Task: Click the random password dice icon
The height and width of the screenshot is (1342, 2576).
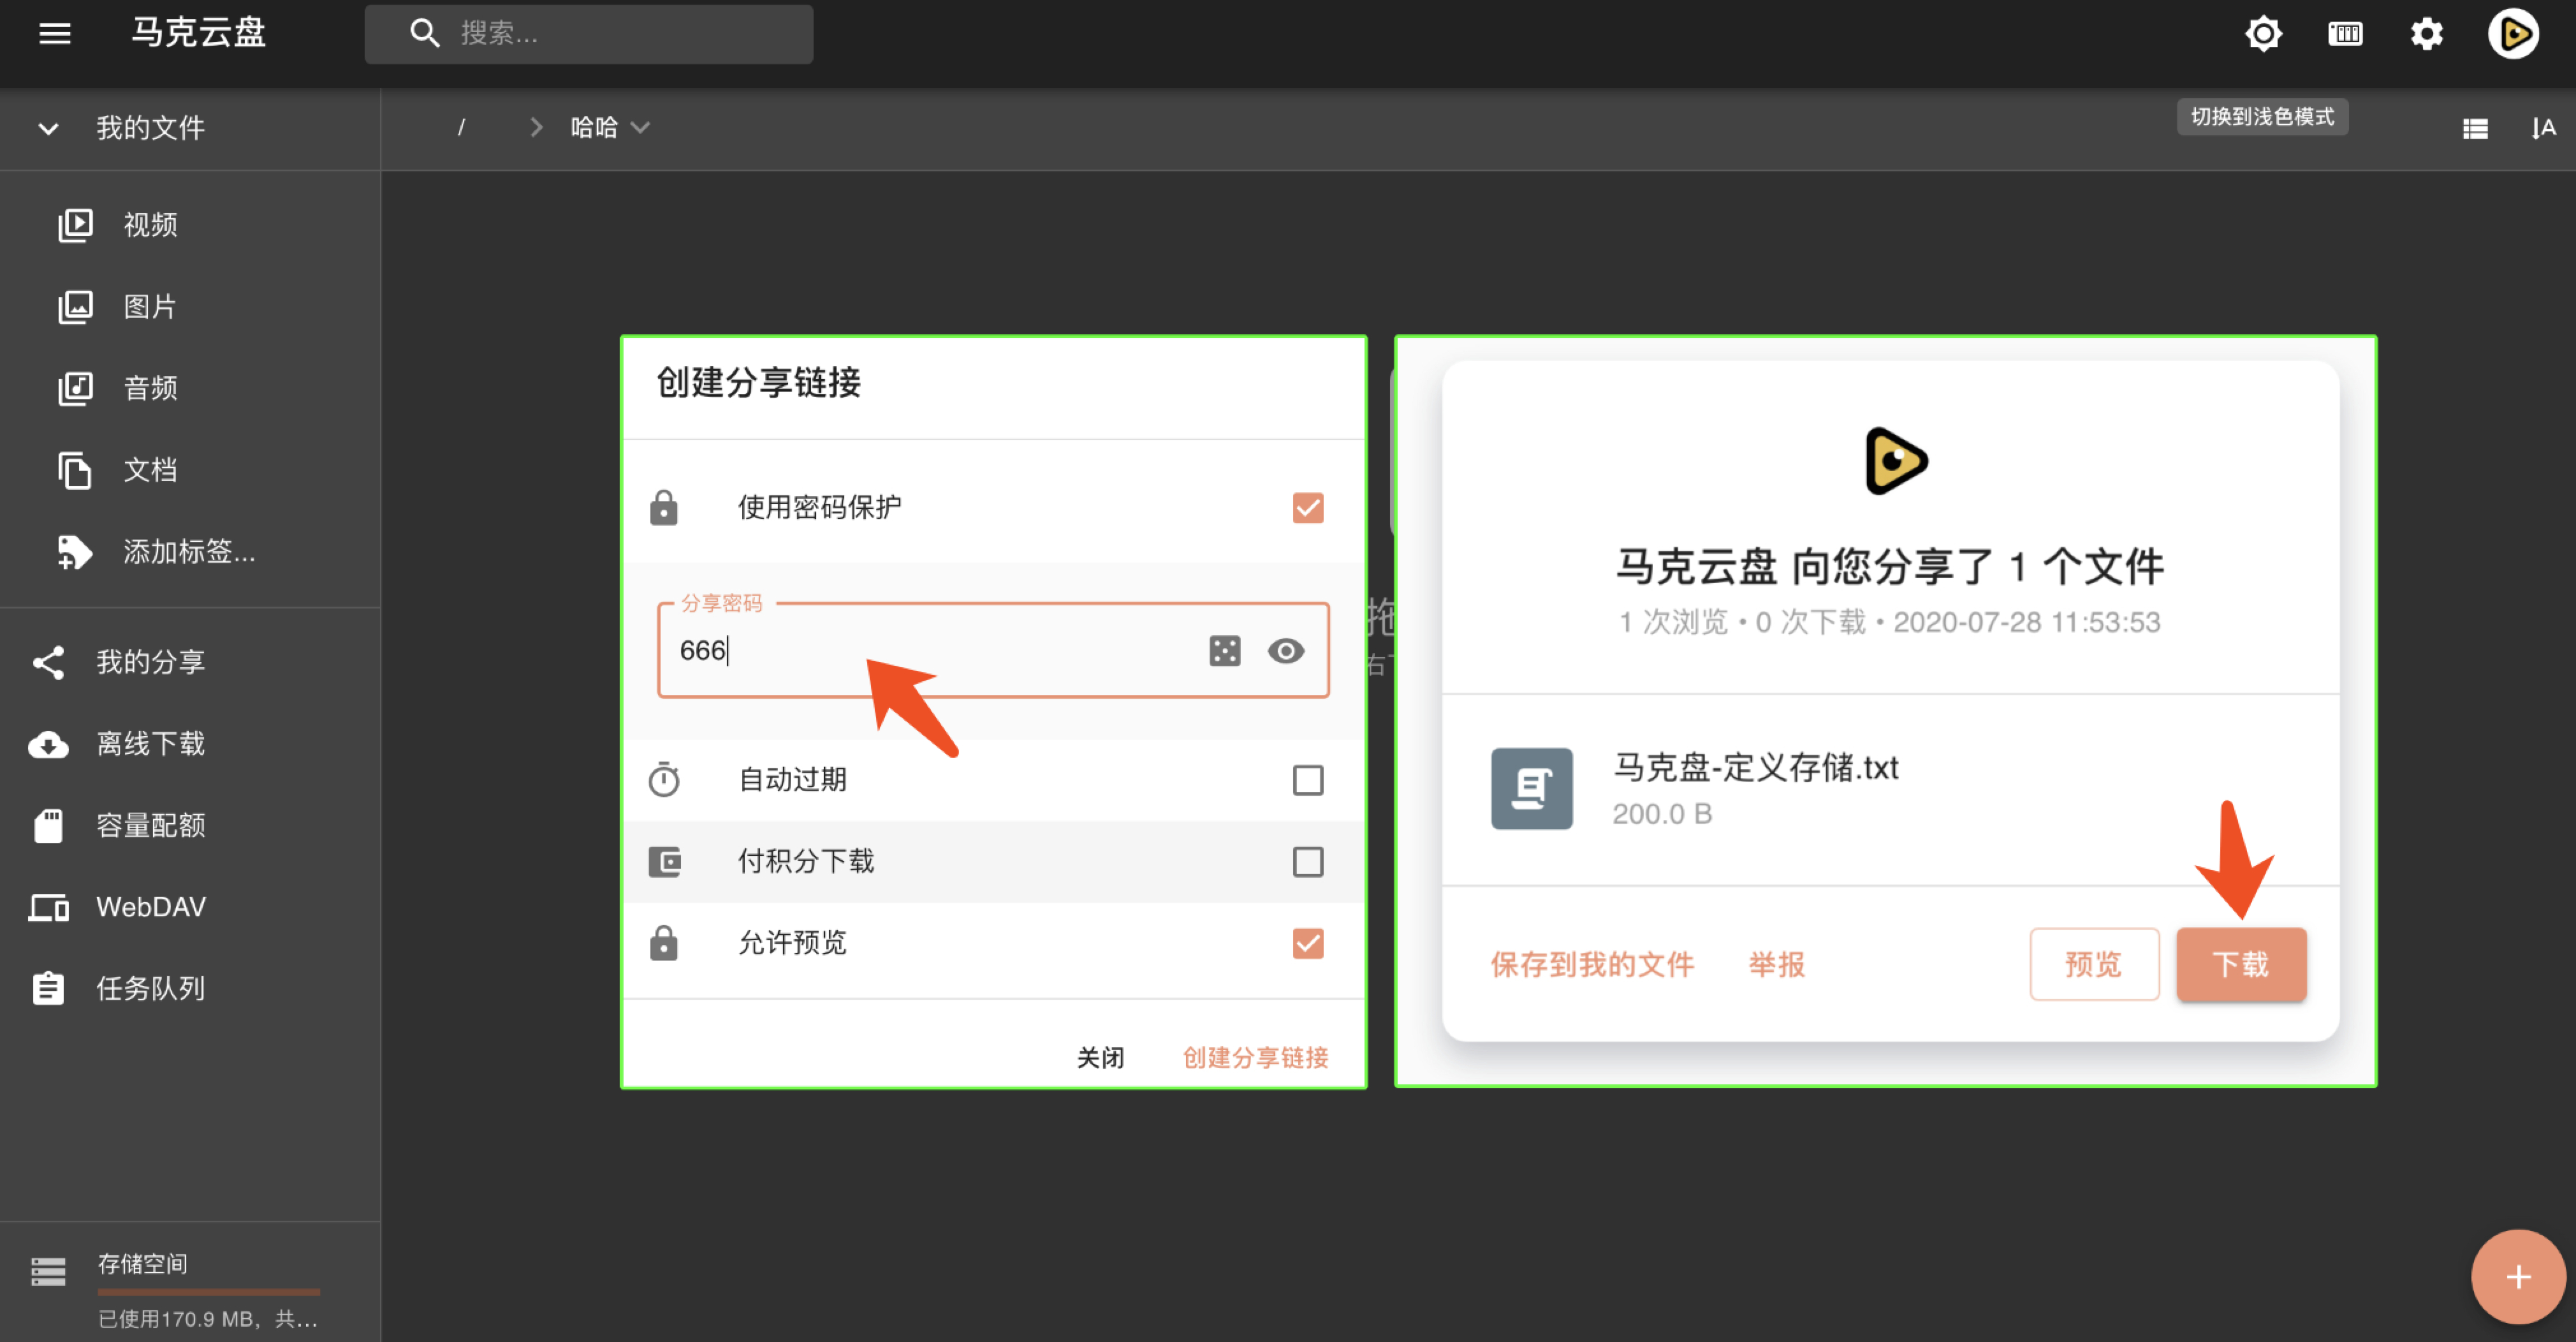Action: [x=1224, y=651]
